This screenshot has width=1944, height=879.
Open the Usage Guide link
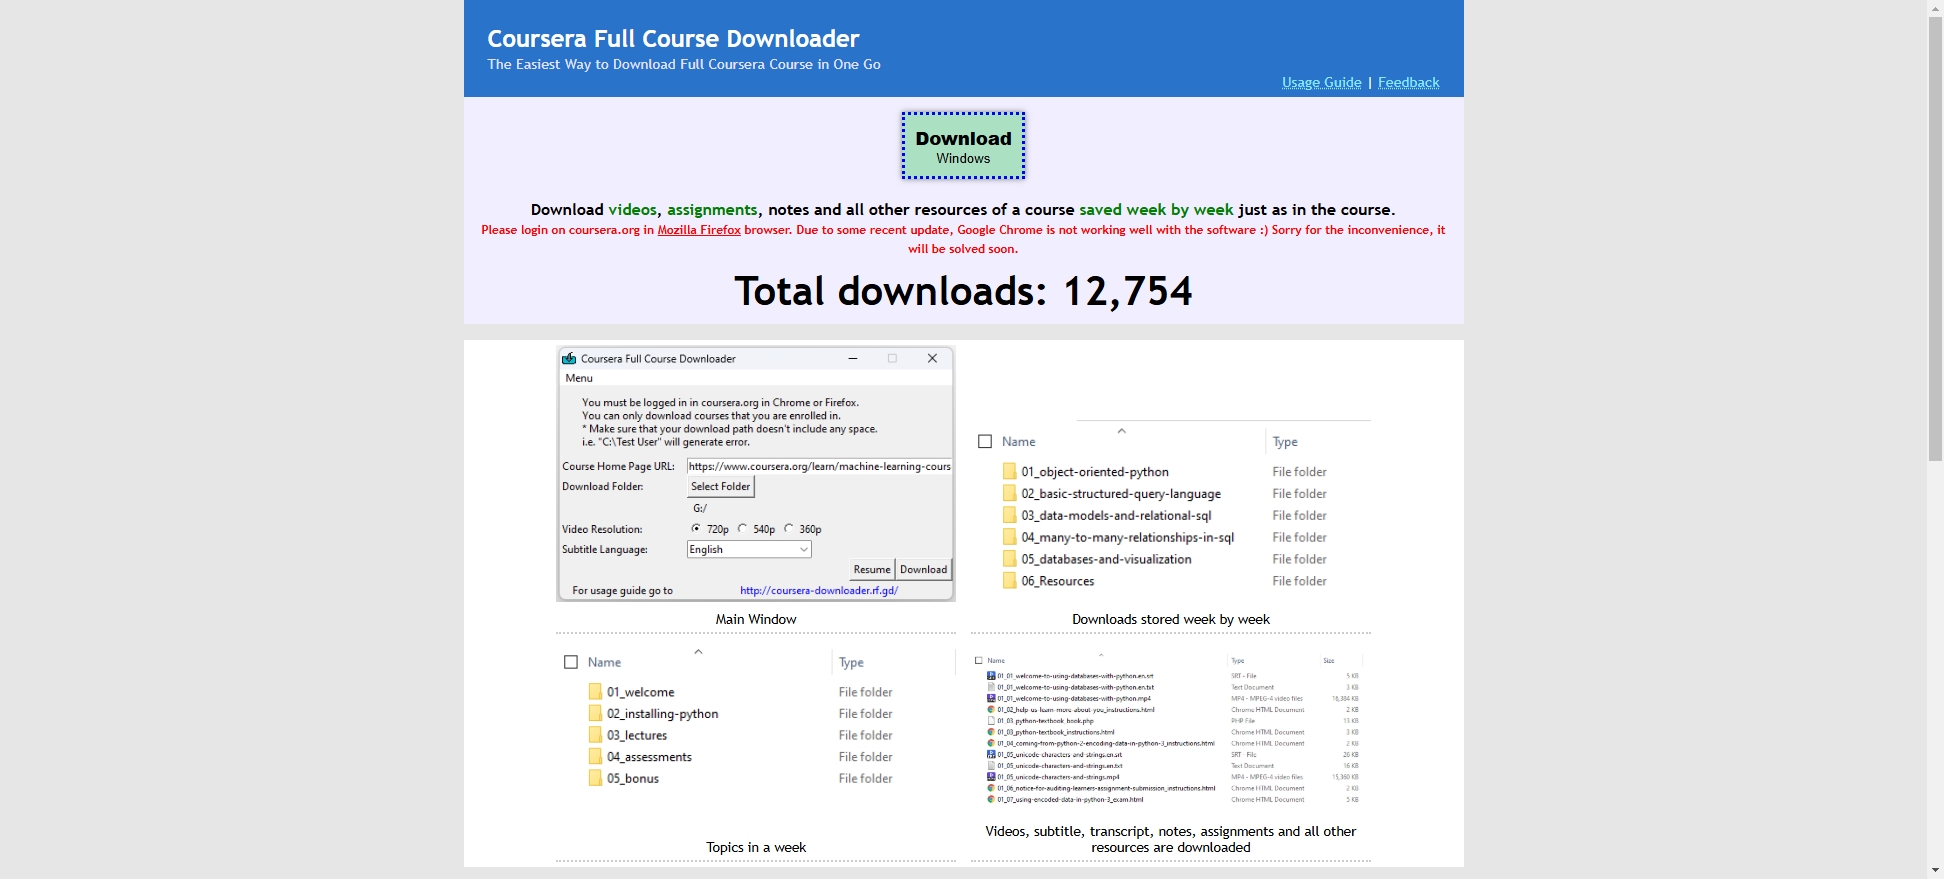pos(1321,82)
